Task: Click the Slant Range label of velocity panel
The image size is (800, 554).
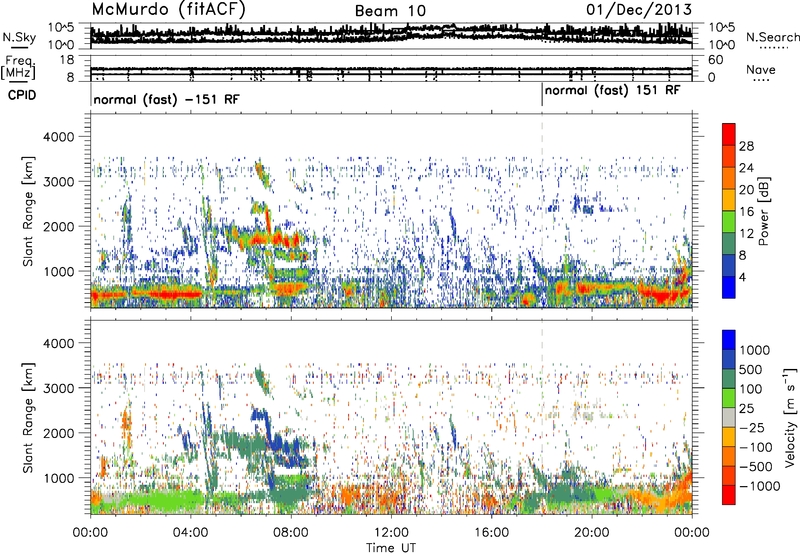Action: (x=29, y=418)
